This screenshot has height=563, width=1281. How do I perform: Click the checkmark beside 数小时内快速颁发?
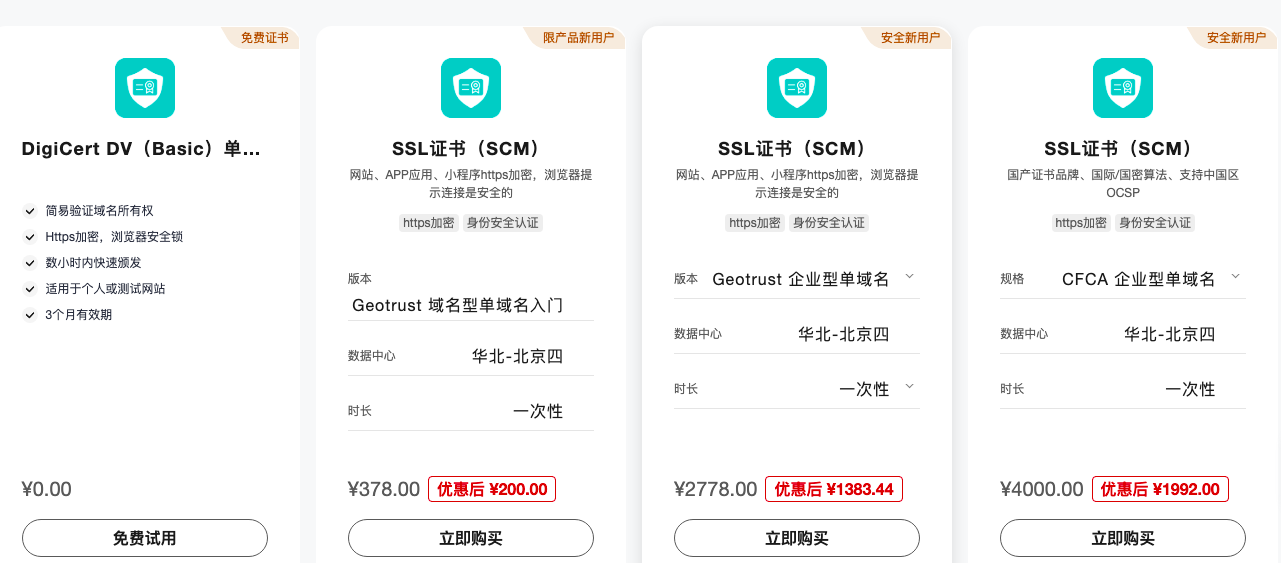[x=30, y=263]
